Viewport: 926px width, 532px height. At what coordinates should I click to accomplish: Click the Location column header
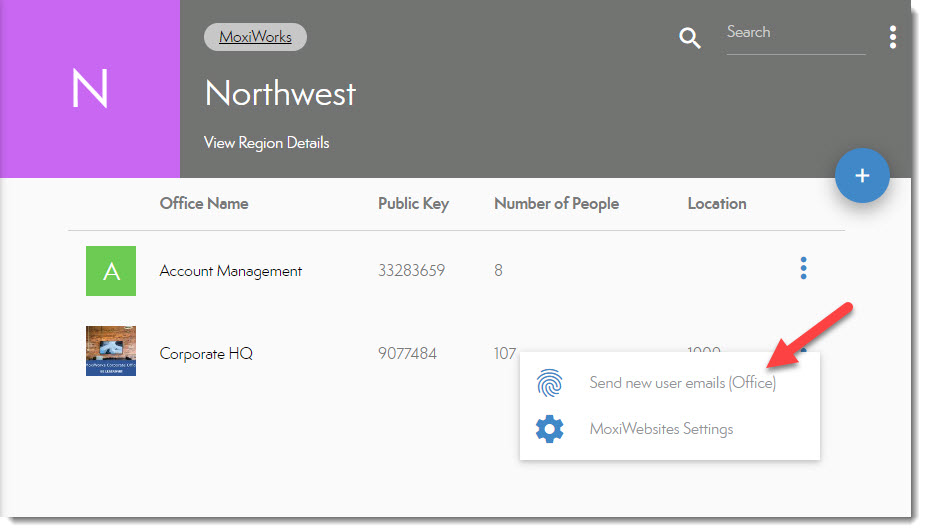pyautogui.click(x=716, y=203)
